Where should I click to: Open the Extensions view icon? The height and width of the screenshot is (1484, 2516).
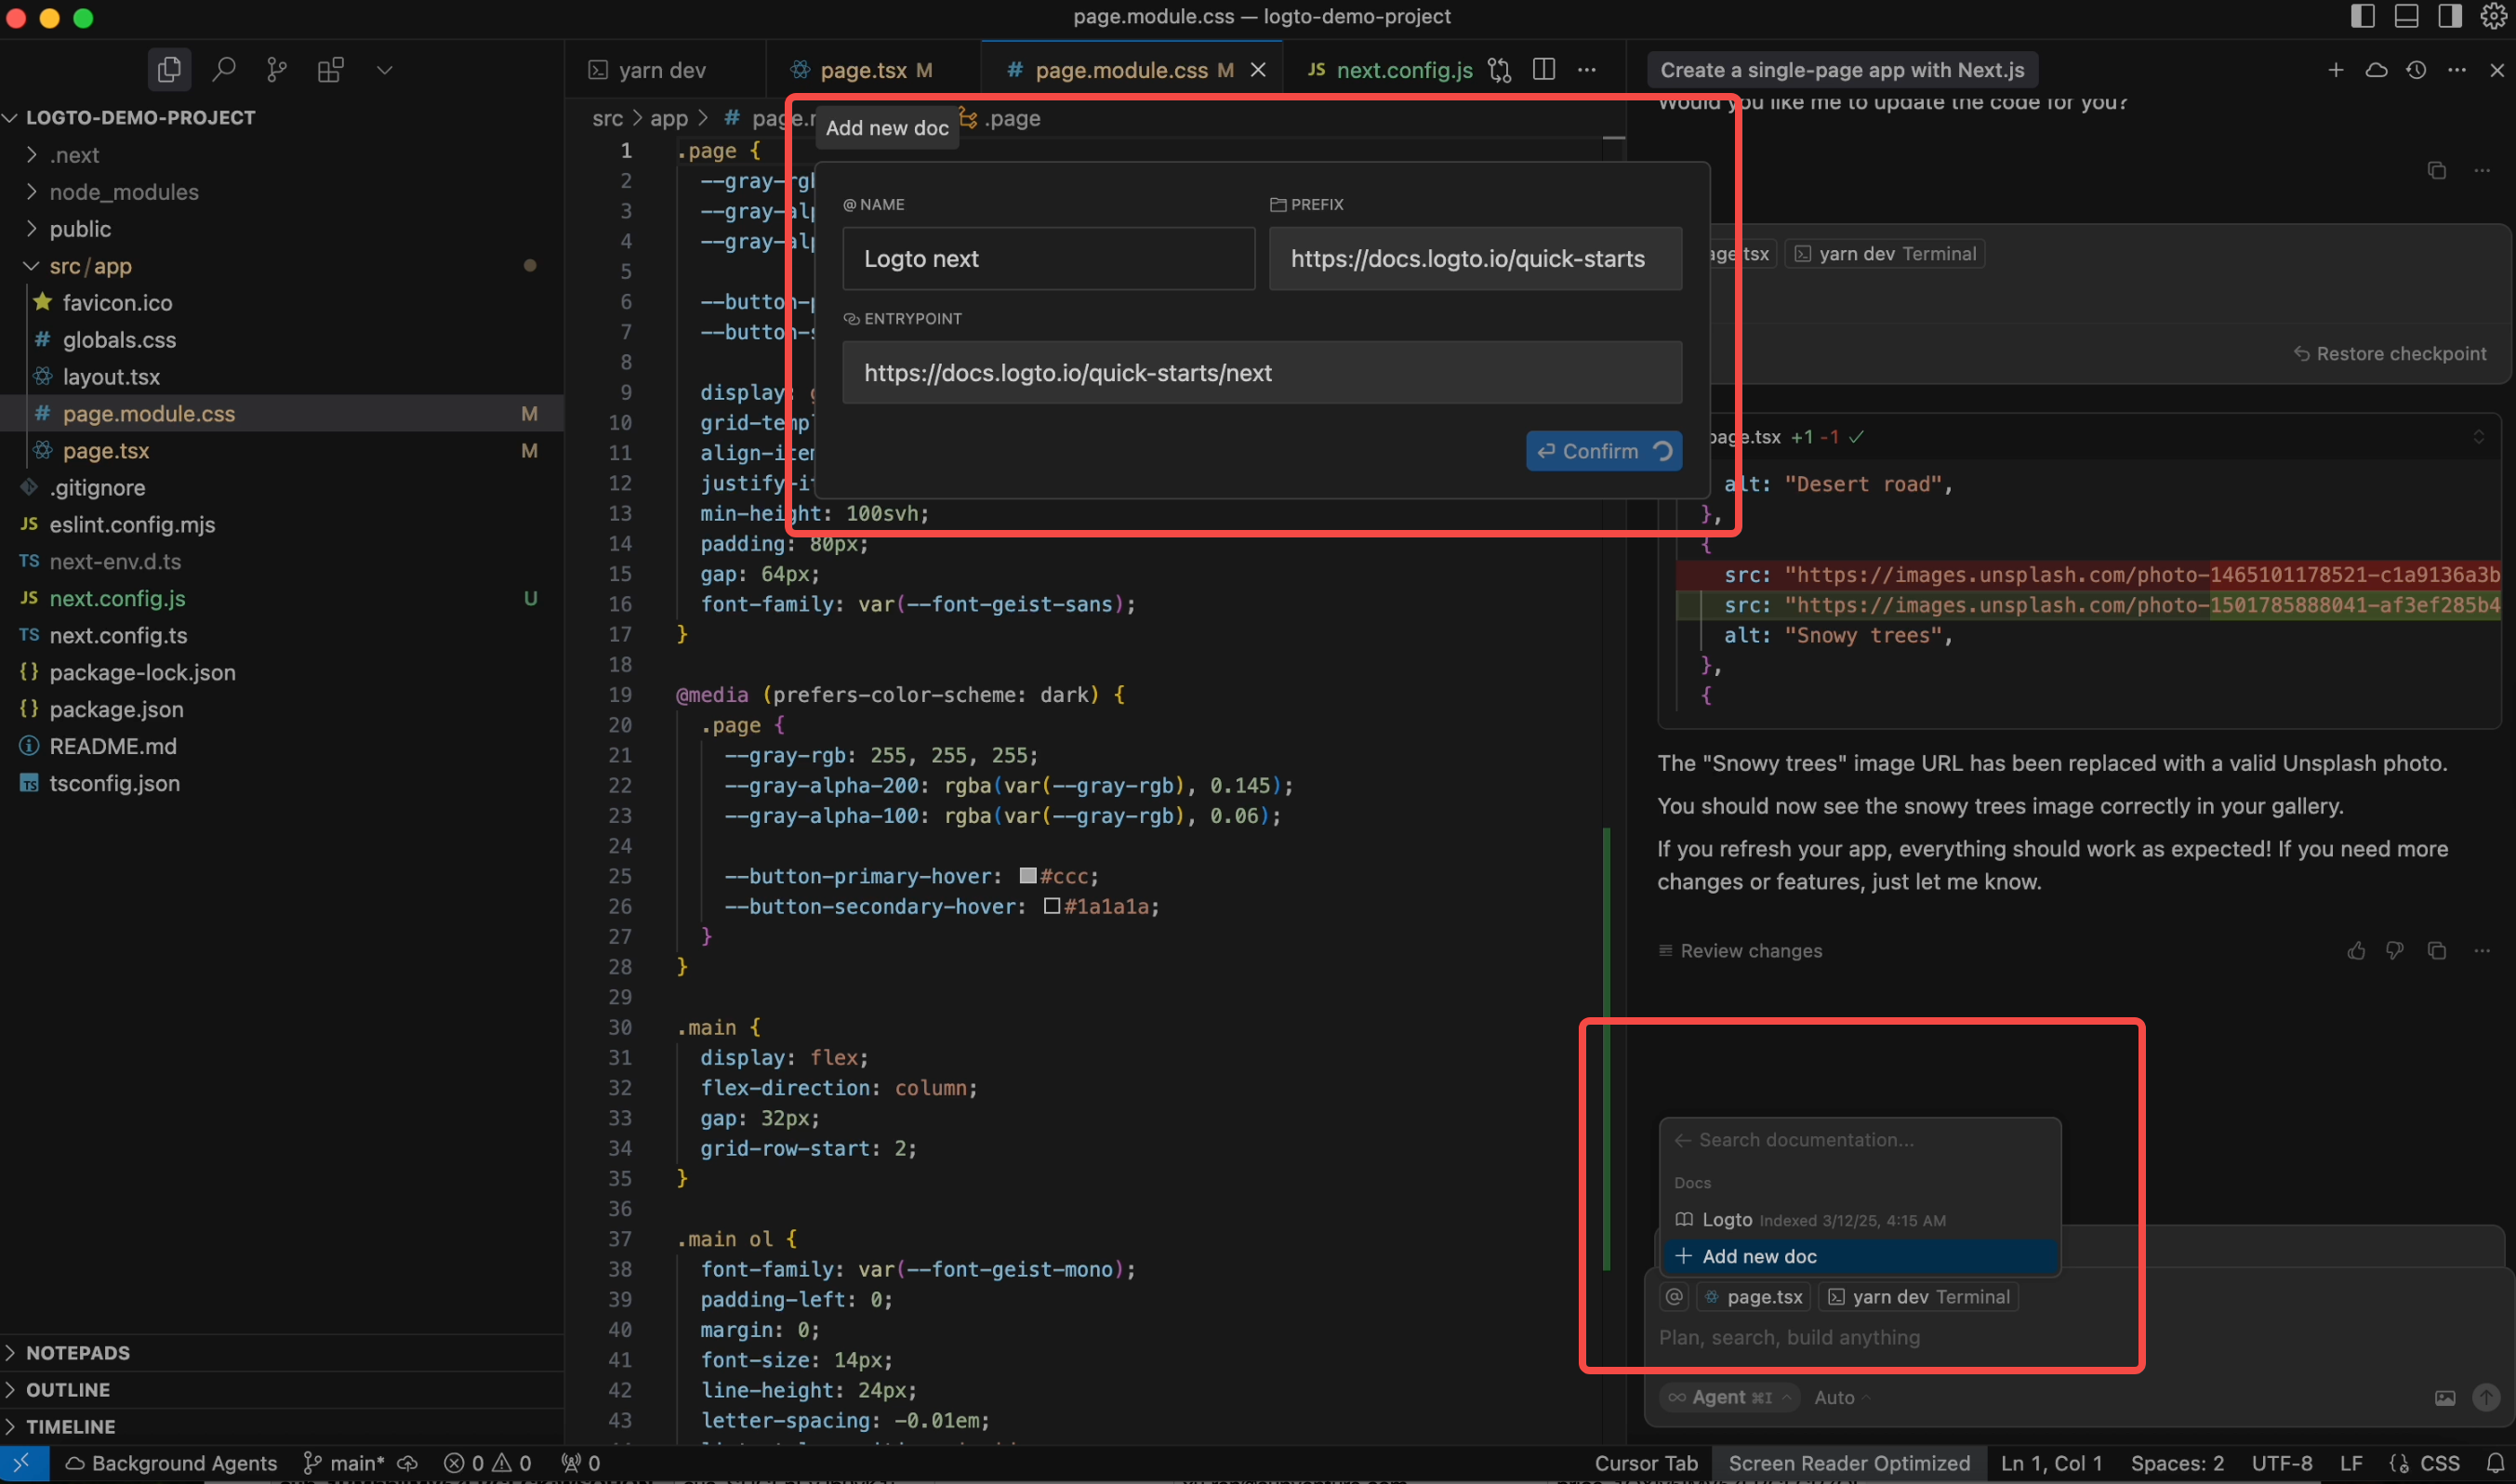click(x=331, y=69)
